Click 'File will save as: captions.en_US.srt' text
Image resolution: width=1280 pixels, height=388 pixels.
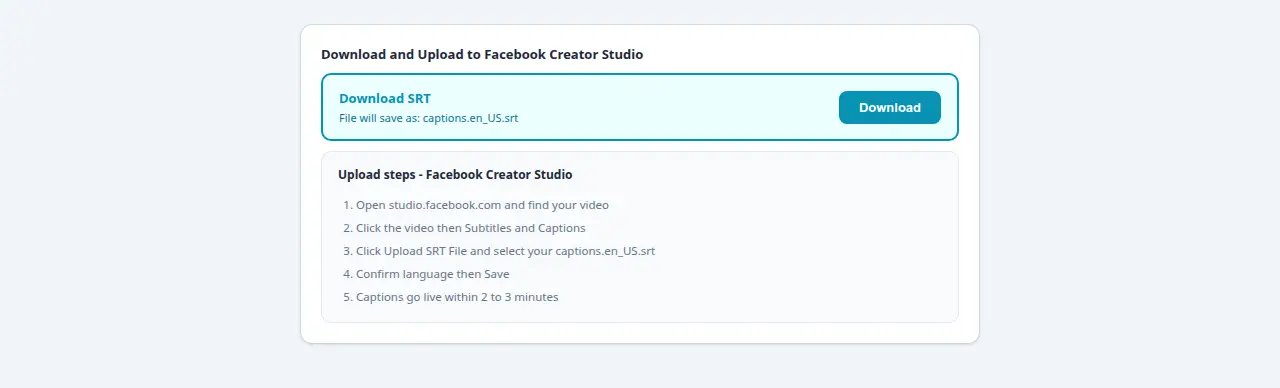point(428,118)
